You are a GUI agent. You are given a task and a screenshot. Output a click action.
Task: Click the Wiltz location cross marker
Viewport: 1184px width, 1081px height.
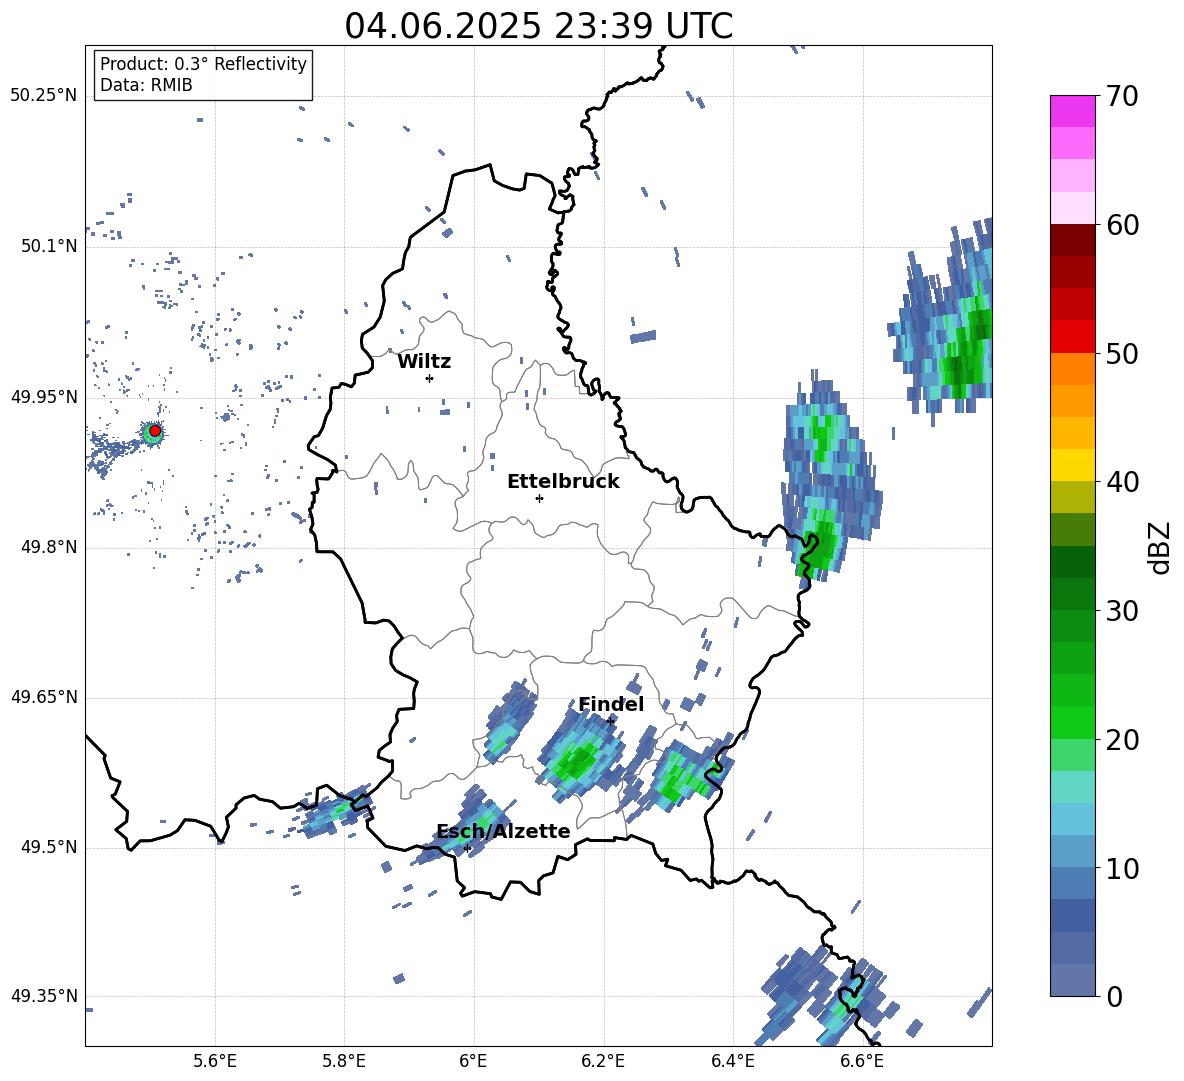tap(429, 378)
